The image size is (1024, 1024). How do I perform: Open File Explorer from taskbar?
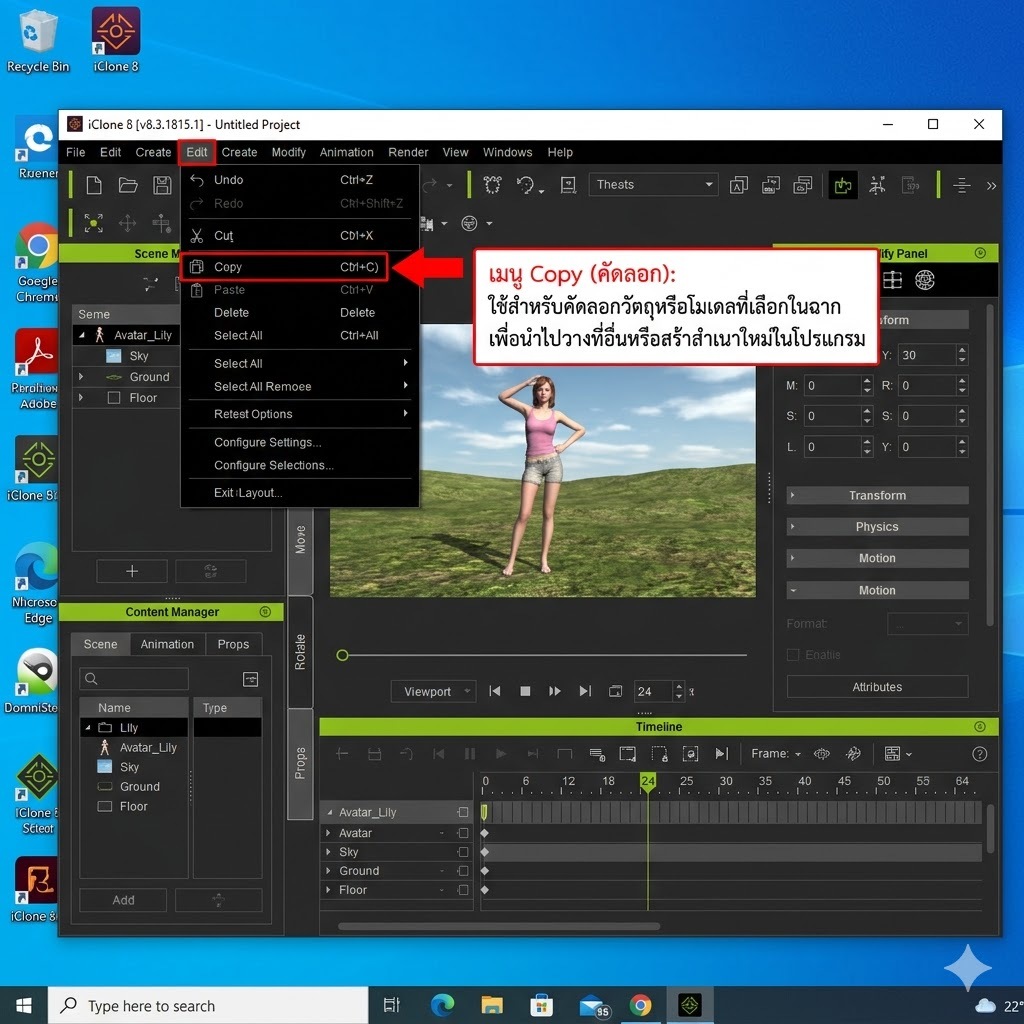click(x=492, y=1005)
